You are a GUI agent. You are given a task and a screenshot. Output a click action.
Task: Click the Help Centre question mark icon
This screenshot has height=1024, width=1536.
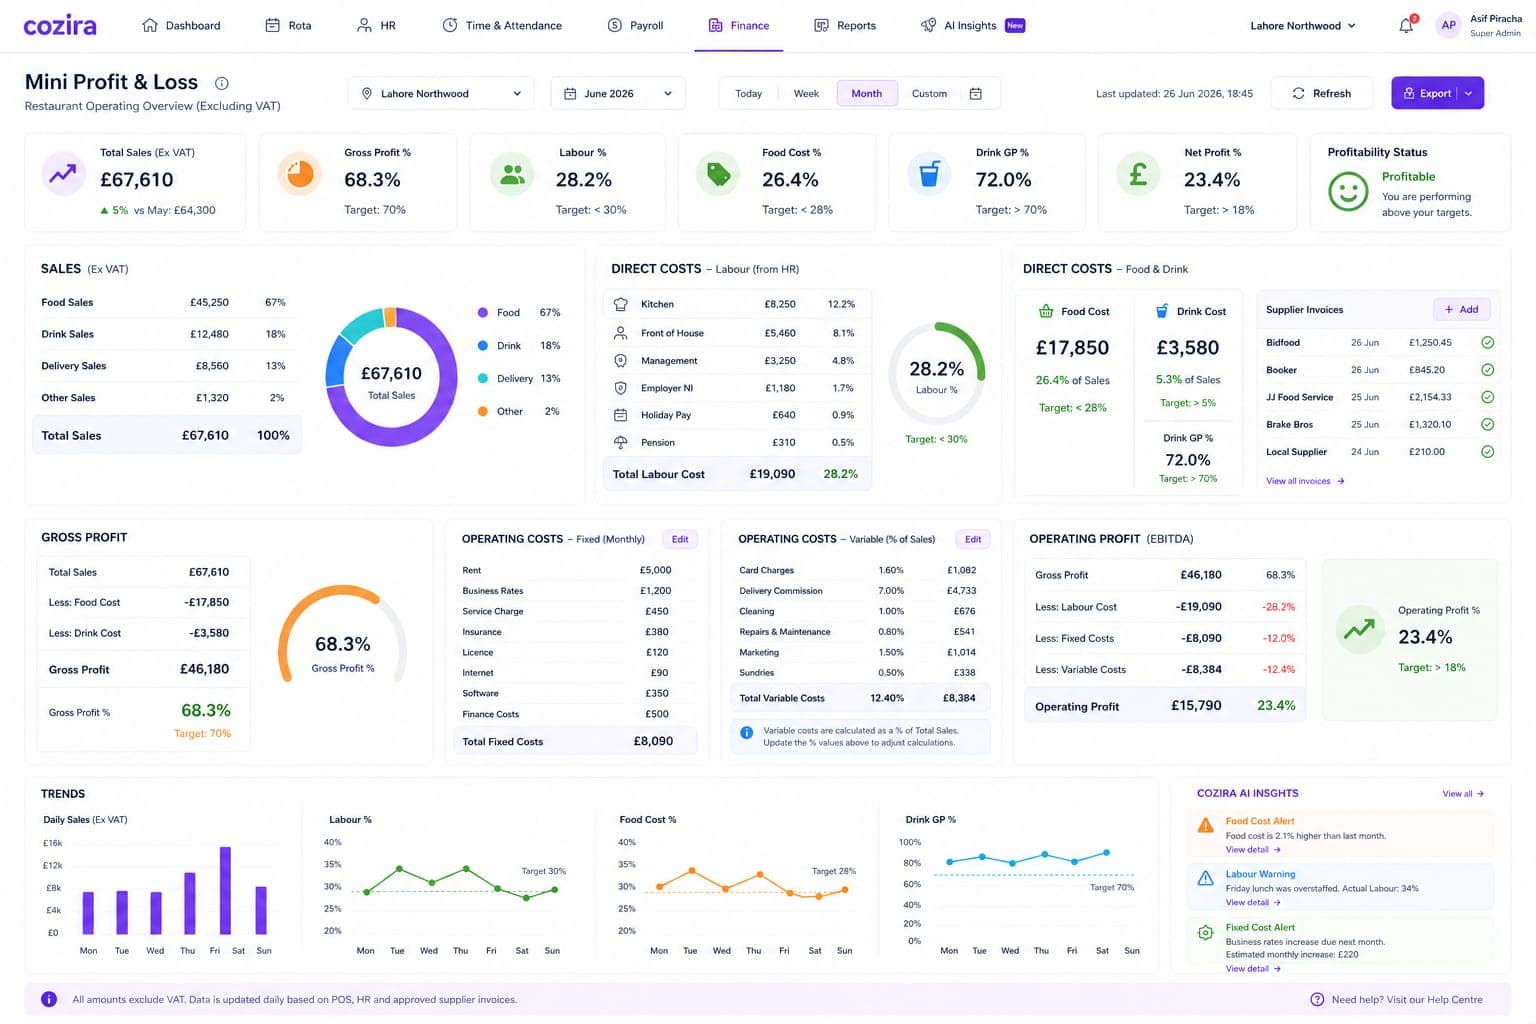[1317, 999]
